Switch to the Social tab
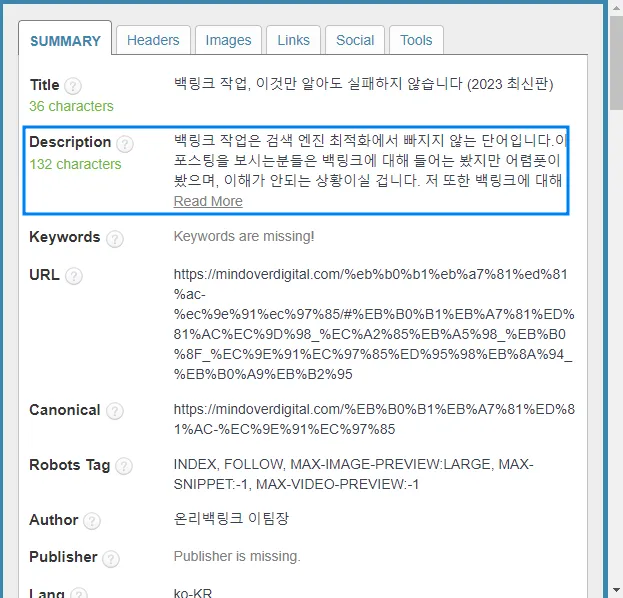This screenshot has width=623, height=598. pos(355,40)
